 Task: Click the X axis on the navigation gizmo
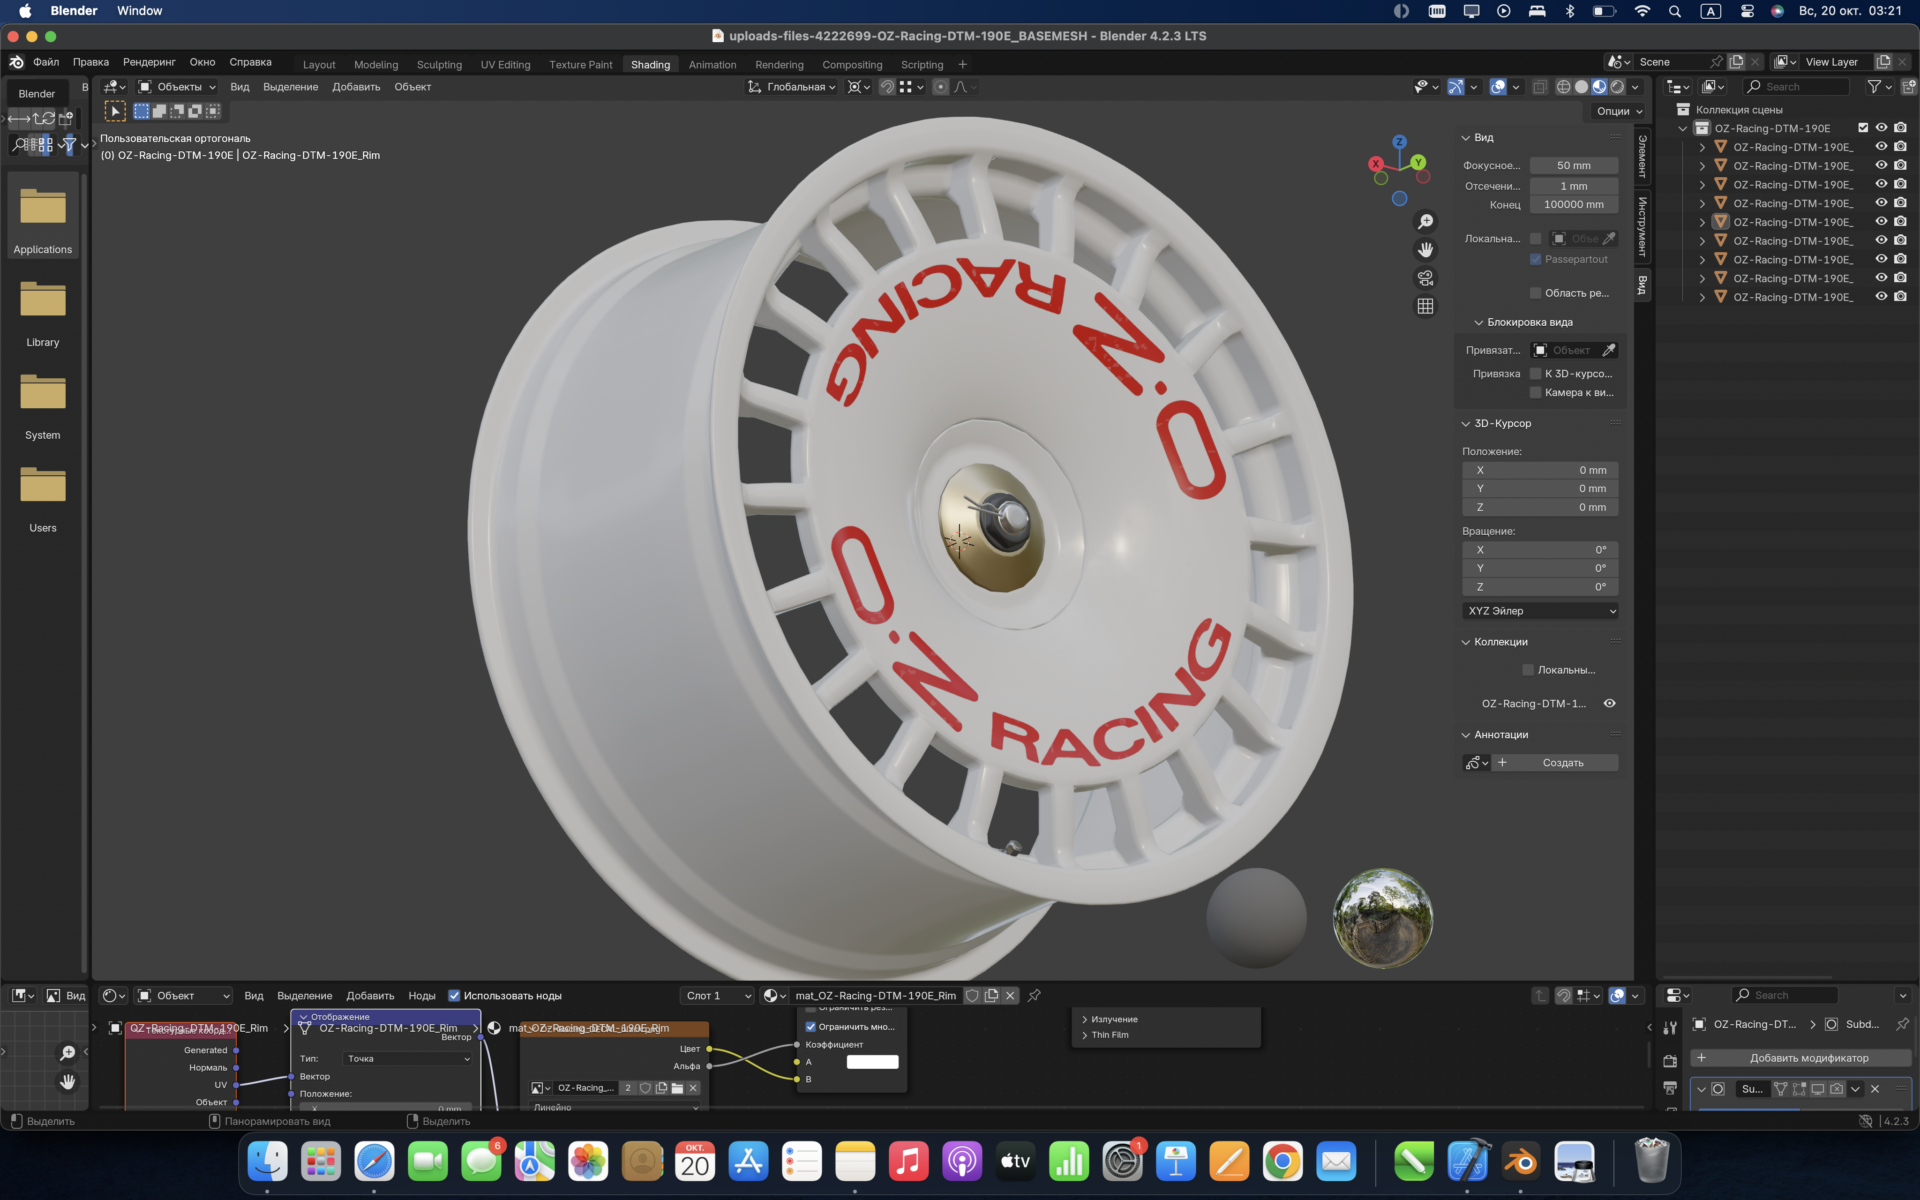pyautogui.click(x=1376, y=163)
